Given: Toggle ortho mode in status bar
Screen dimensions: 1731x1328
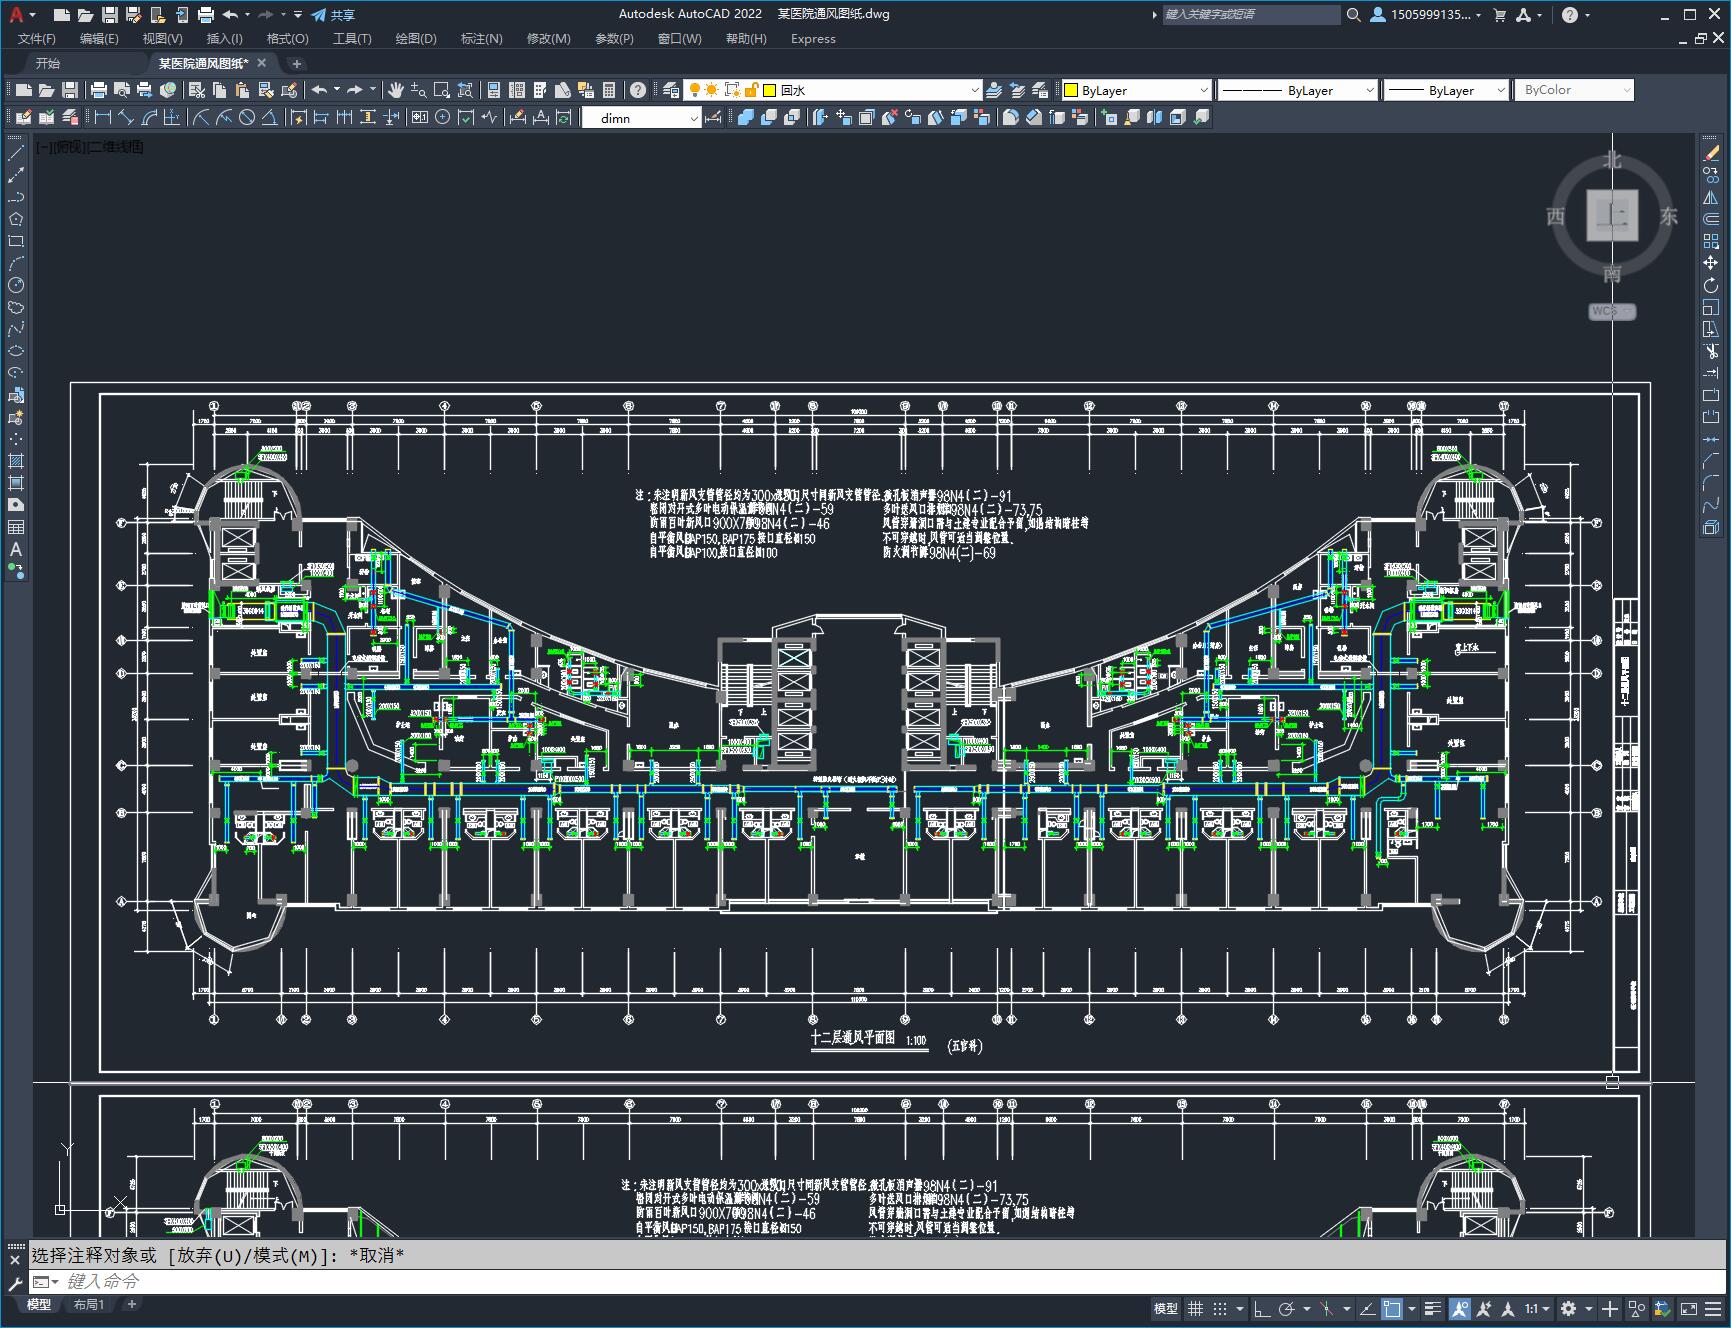Looking at the screenshot, I should click(1262, 1308).
